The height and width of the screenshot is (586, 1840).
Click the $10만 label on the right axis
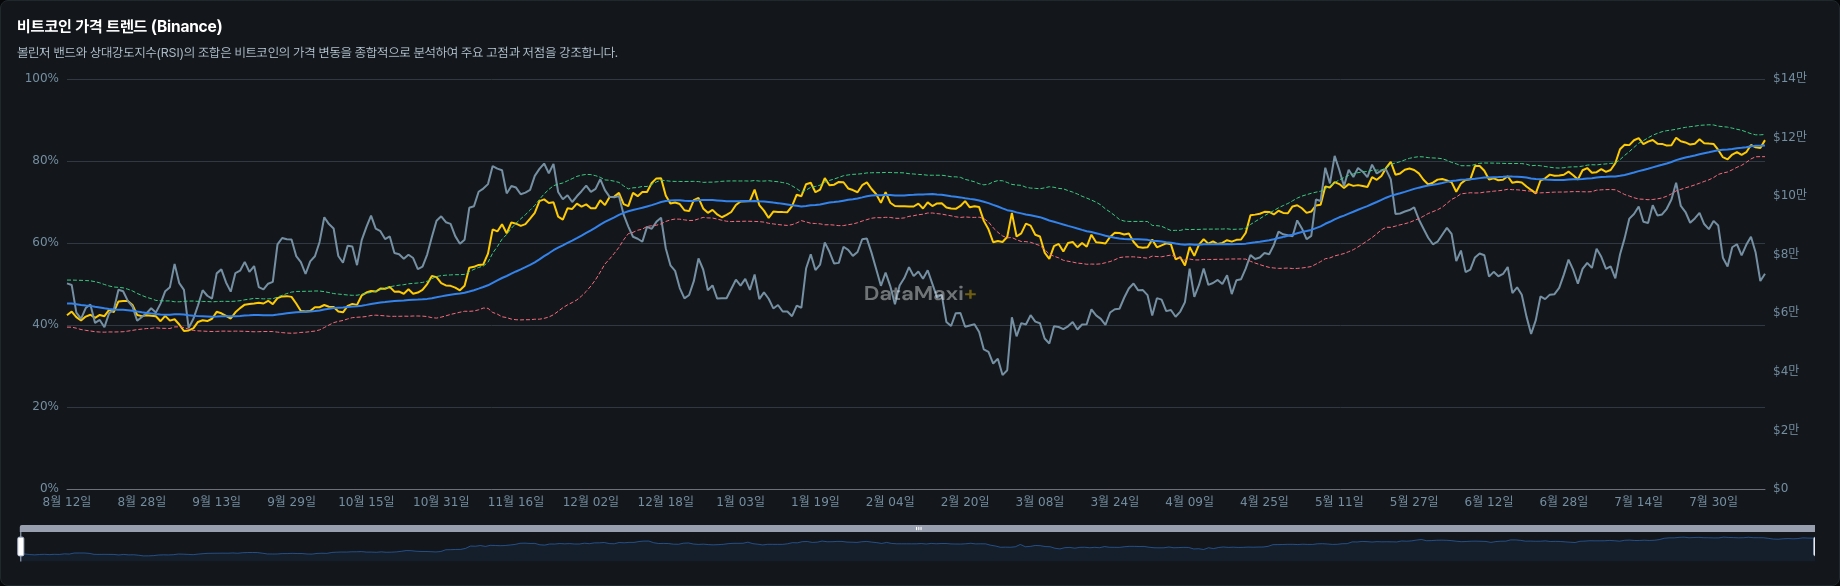1790,195
